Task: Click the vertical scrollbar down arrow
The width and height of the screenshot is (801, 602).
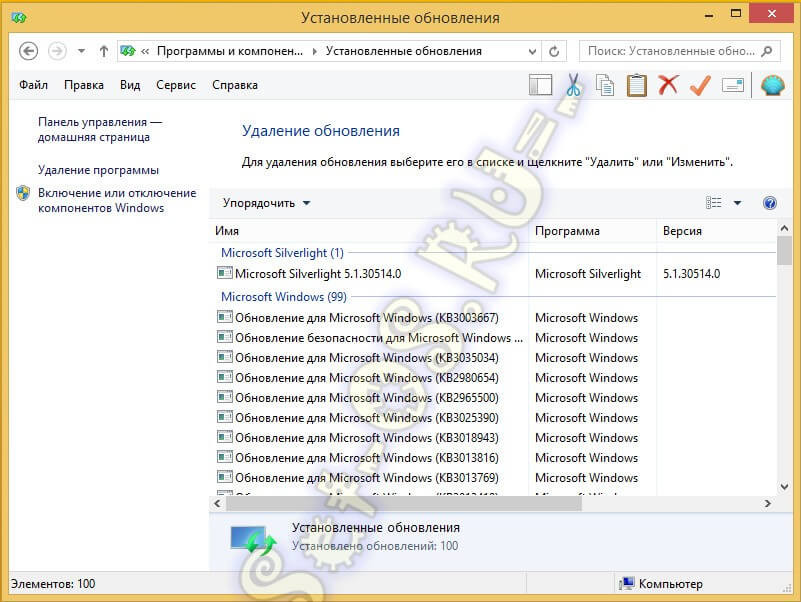Action: tap(784, 487)
